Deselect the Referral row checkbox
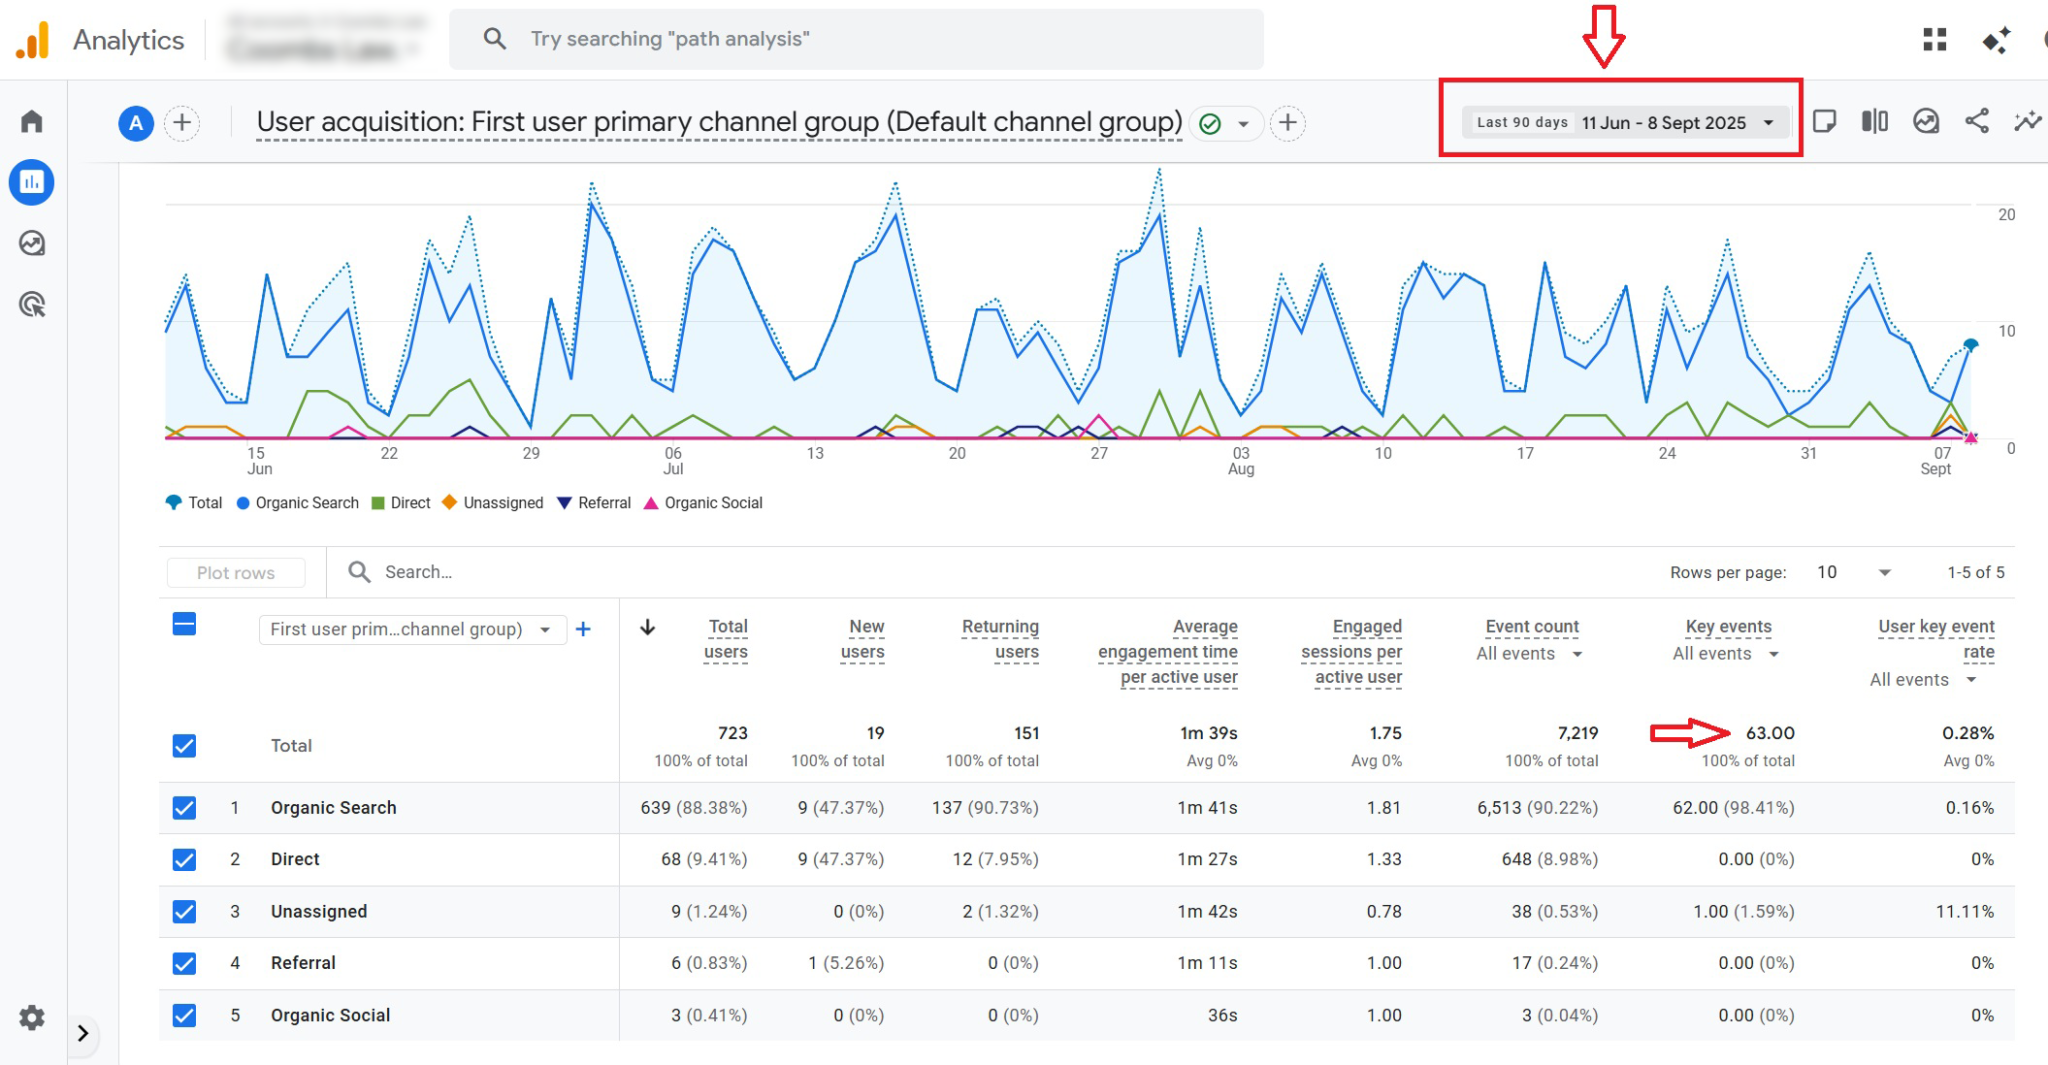Viewport: 2048px width, 1065px height. tap(184, 963)
